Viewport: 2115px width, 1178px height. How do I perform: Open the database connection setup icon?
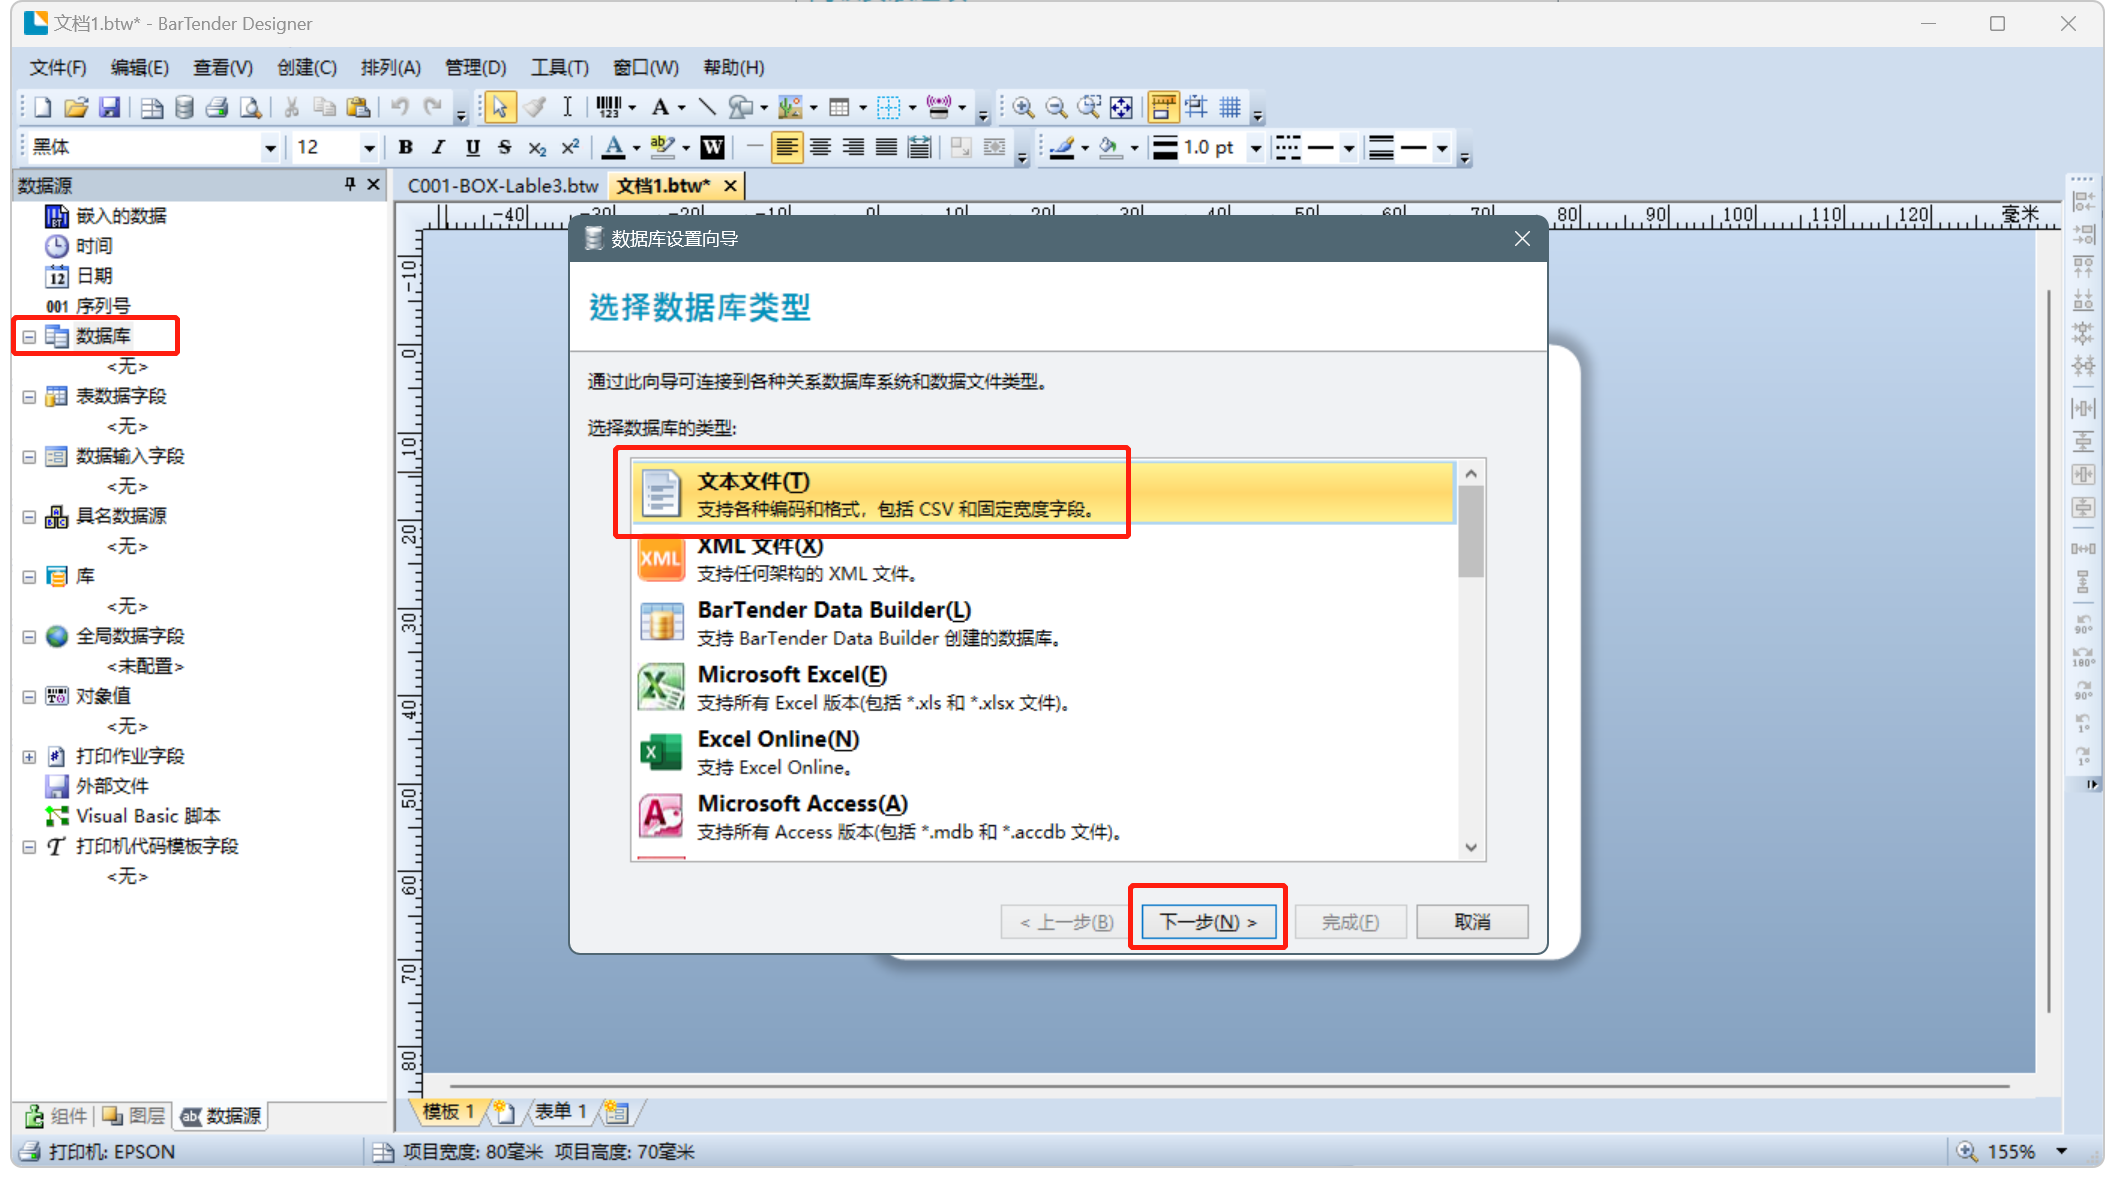coord(184,107)
